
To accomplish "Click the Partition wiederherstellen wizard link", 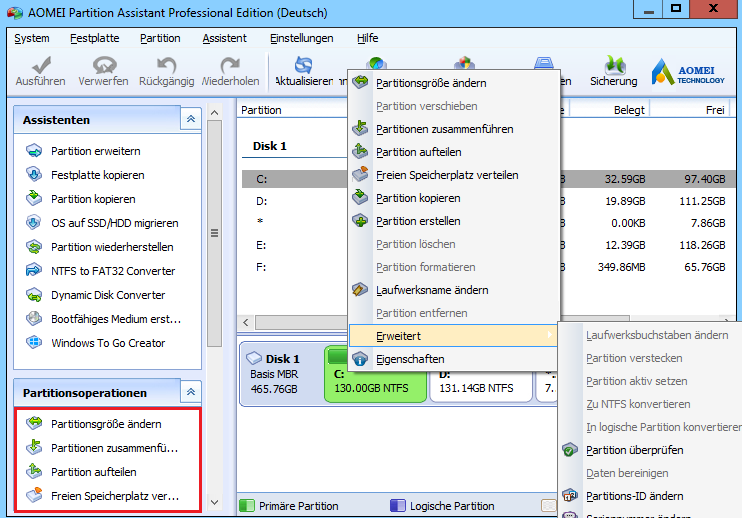I will [112, 247].
